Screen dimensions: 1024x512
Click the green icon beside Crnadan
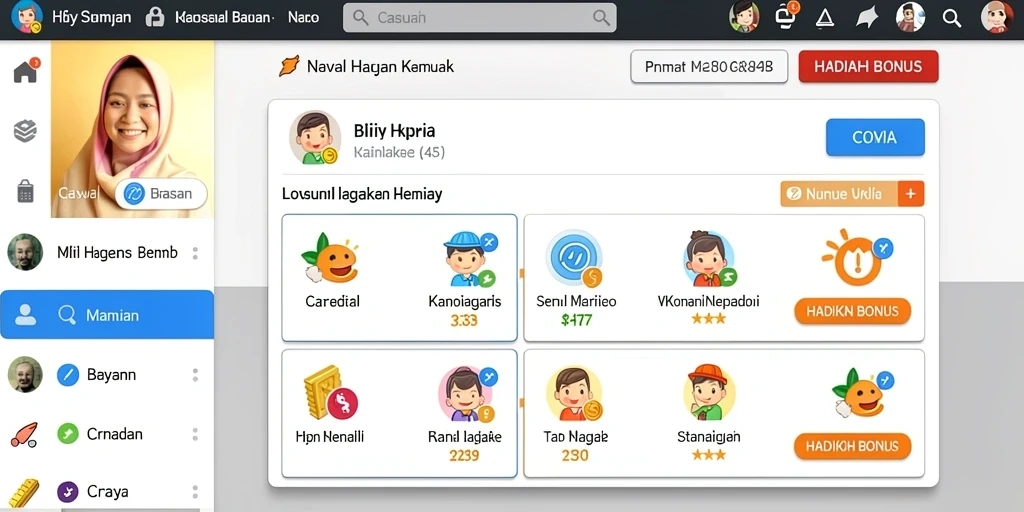click(x=68, y=434)
